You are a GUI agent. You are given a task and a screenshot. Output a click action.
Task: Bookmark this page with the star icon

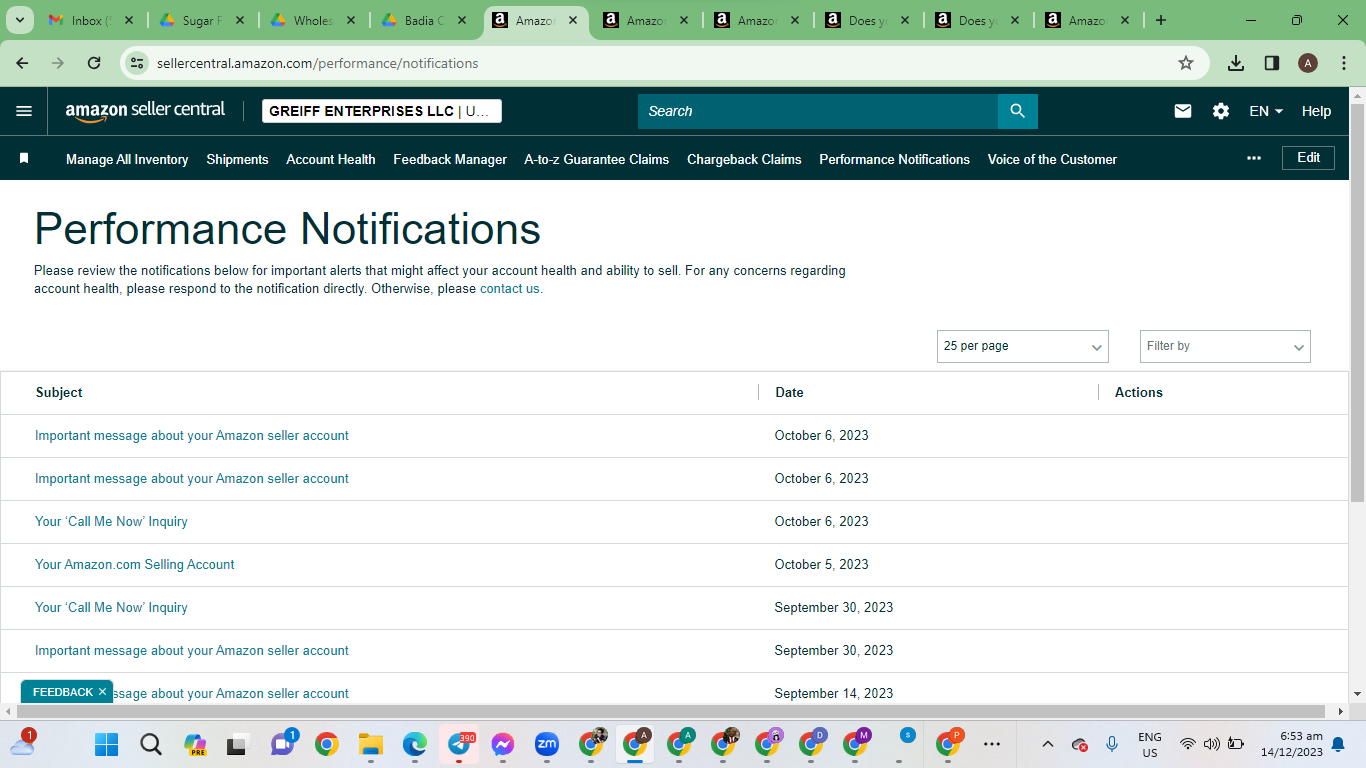pyautogui.click(x=1186, y=63)
